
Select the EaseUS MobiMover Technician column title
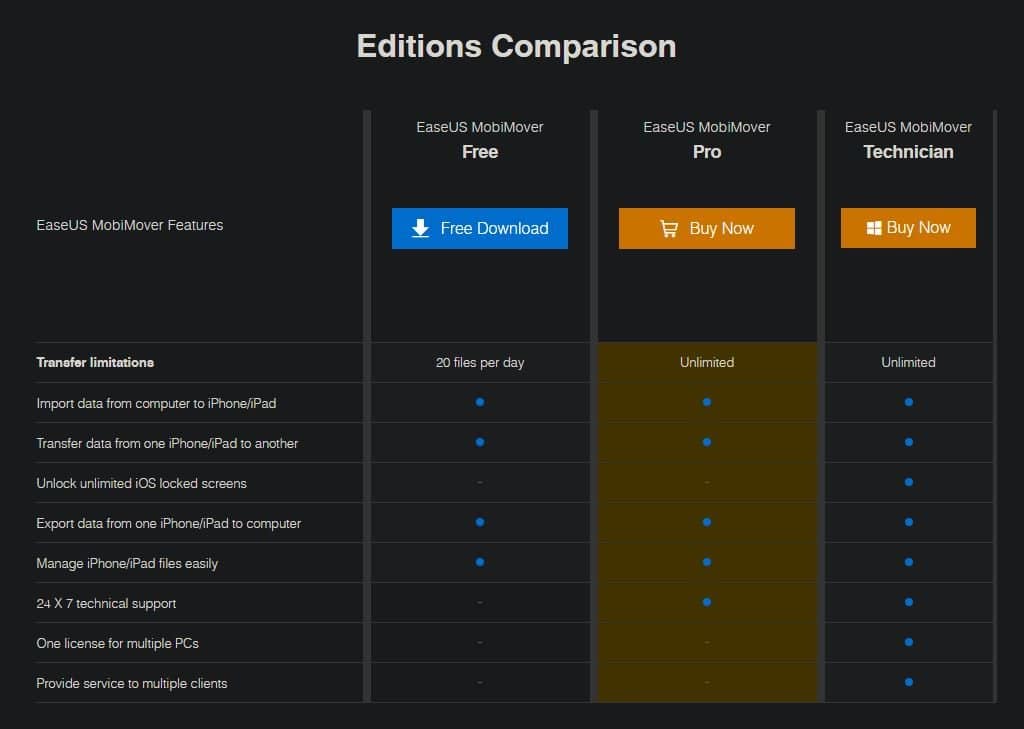[x=908, y=140]
